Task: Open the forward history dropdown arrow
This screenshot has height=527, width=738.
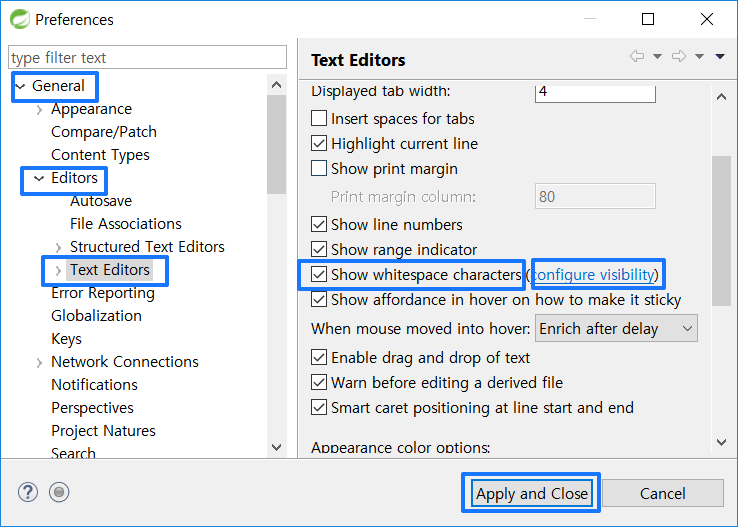Action: pos(699,57)
